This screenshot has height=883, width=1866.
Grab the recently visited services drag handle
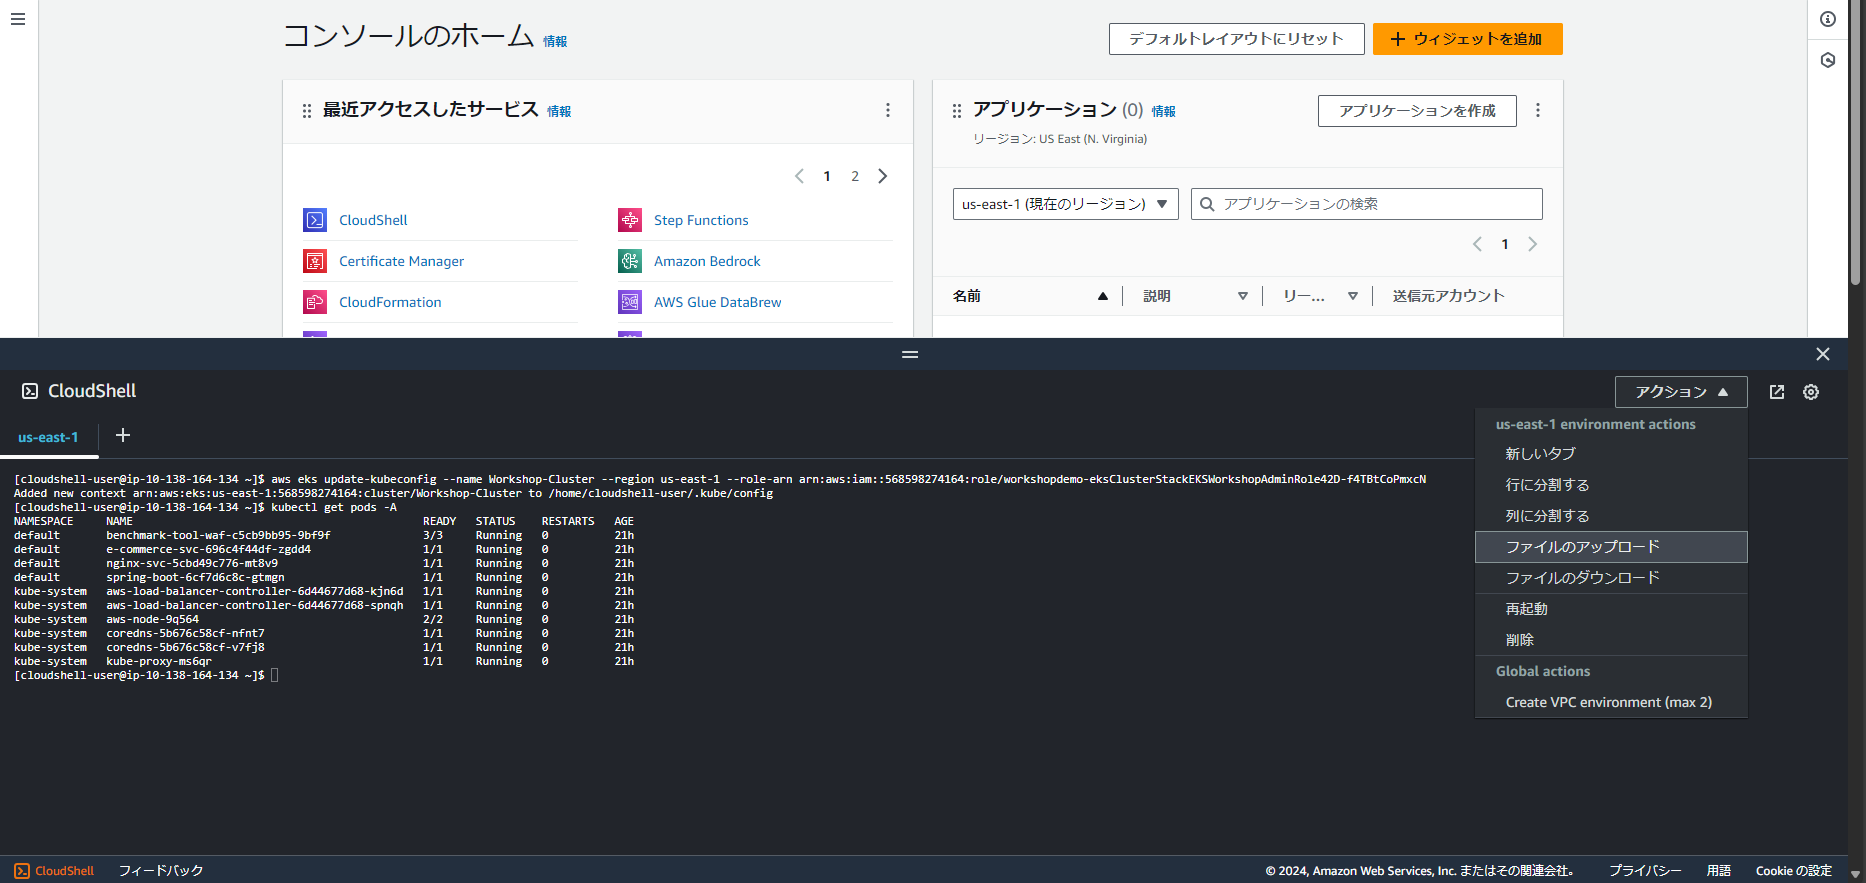tap(307, 111)
